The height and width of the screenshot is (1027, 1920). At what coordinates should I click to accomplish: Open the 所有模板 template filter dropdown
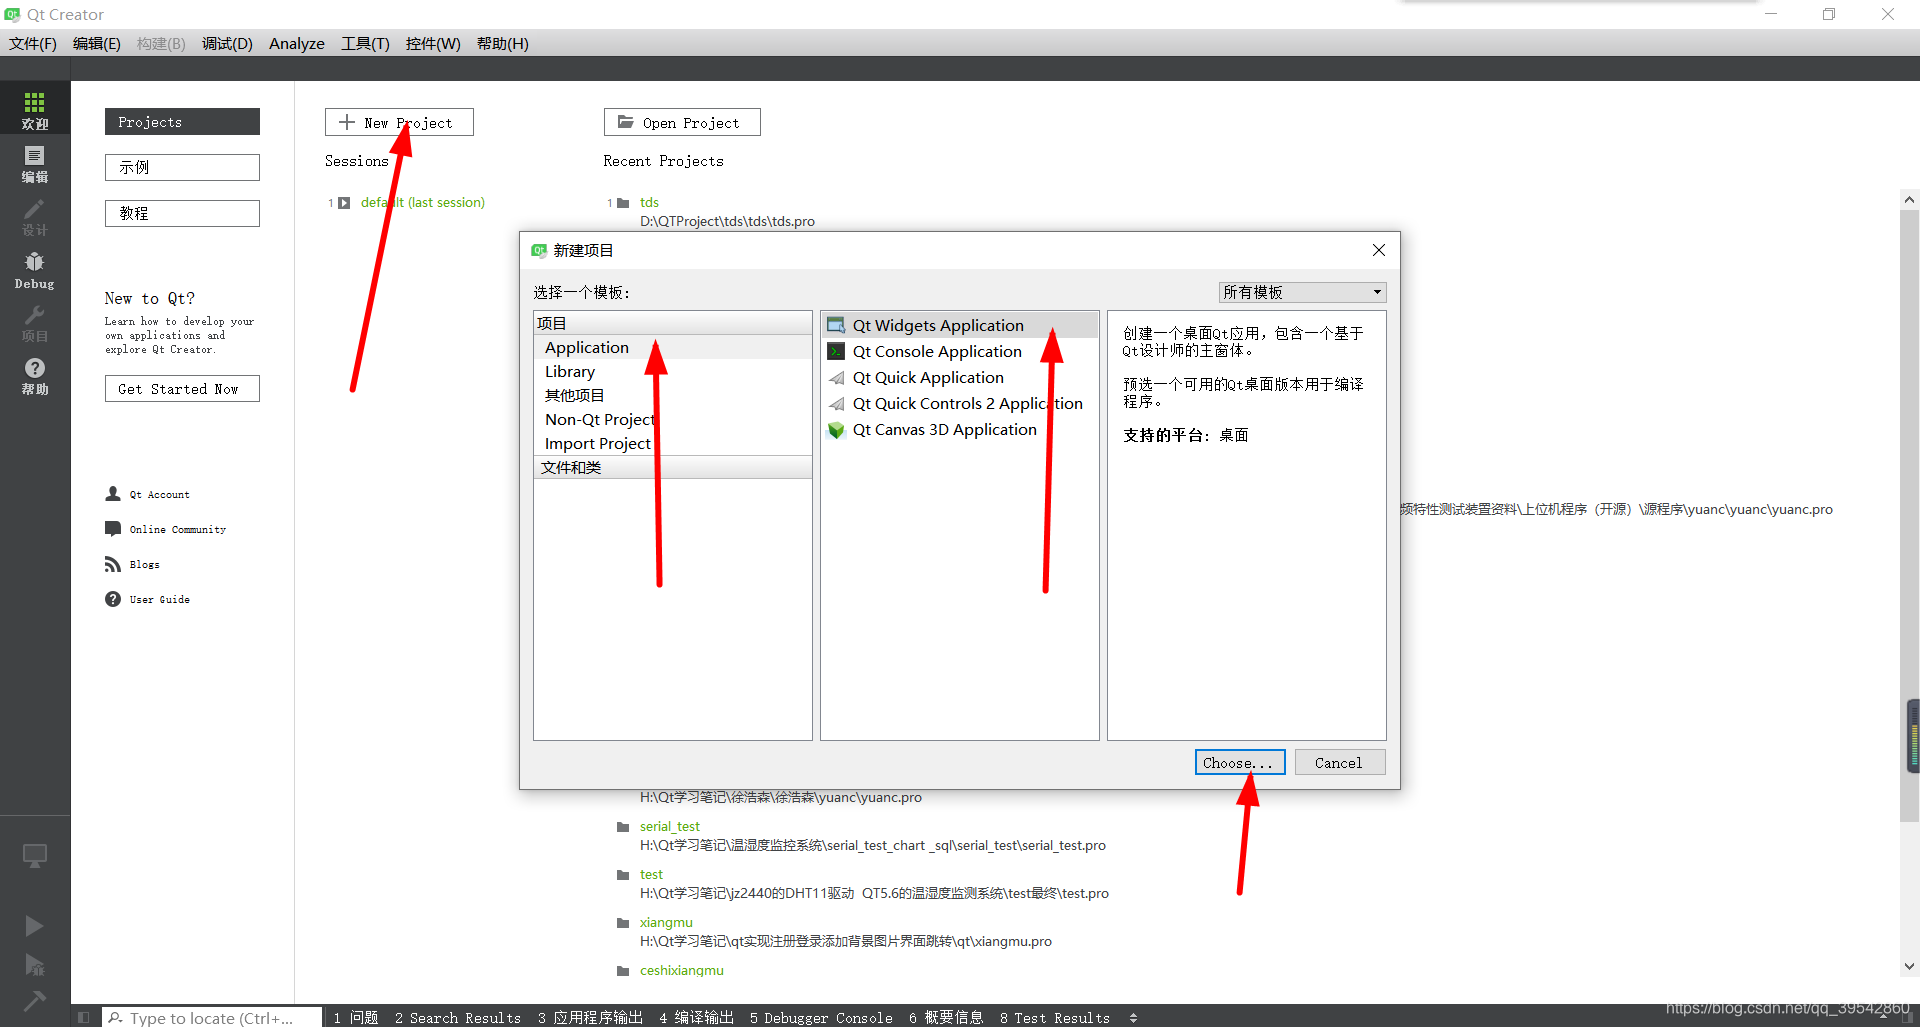click(1302, 292)
